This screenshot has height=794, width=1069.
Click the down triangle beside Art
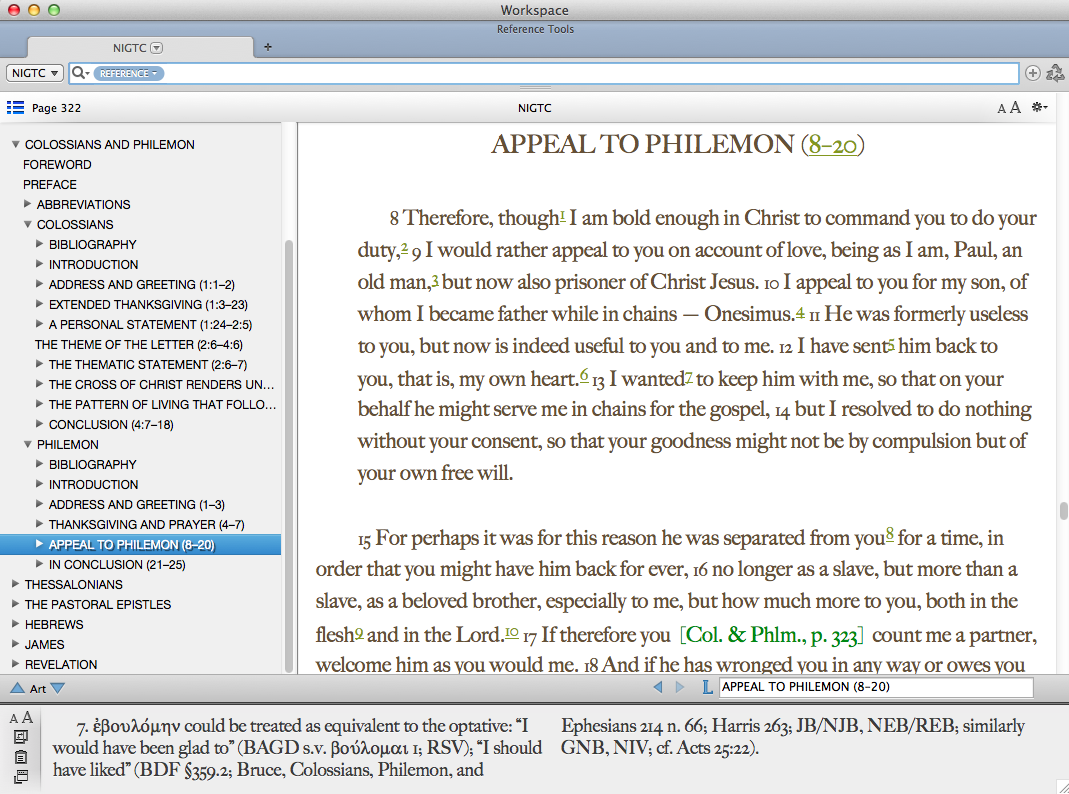(58, 688)
